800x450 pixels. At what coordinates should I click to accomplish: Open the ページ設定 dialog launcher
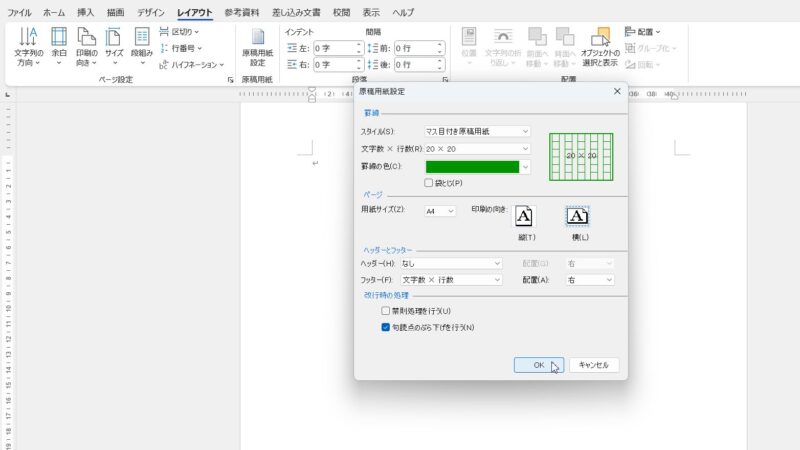point(231,80)
